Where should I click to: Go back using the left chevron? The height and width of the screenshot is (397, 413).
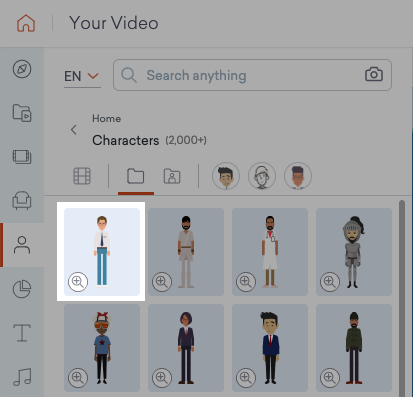(74, 130)
